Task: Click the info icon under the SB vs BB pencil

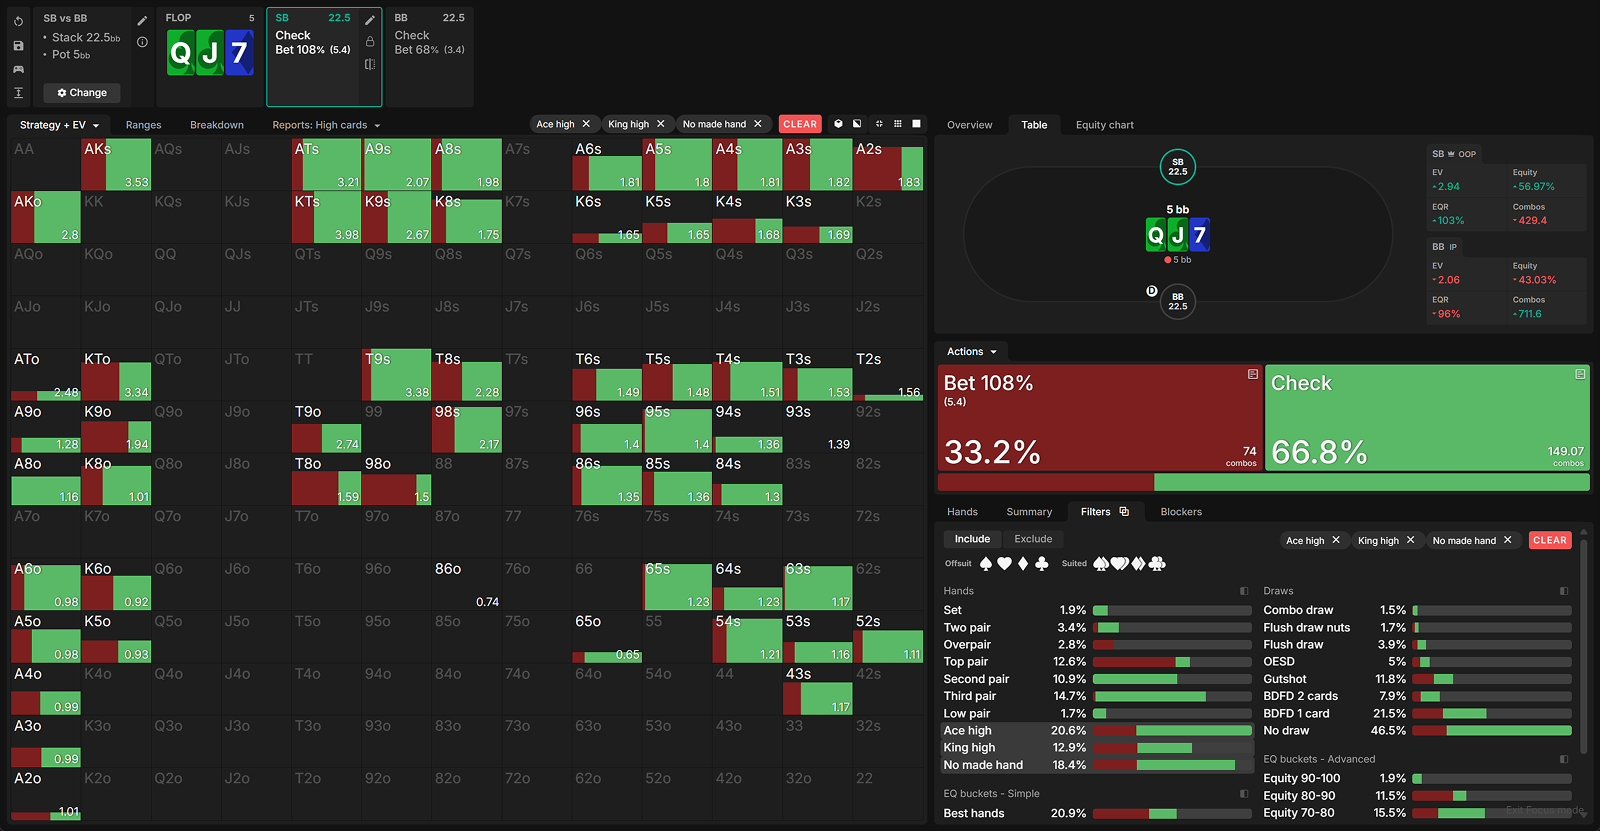Action: [x=142, y=42]
